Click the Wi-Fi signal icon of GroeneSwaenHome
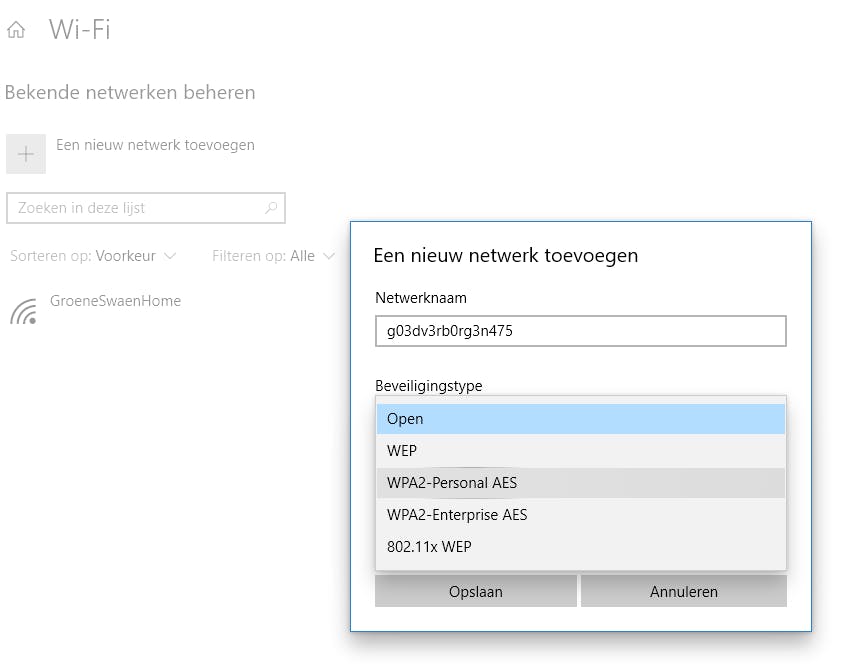 pyautogui.click(x=24, y=312)
